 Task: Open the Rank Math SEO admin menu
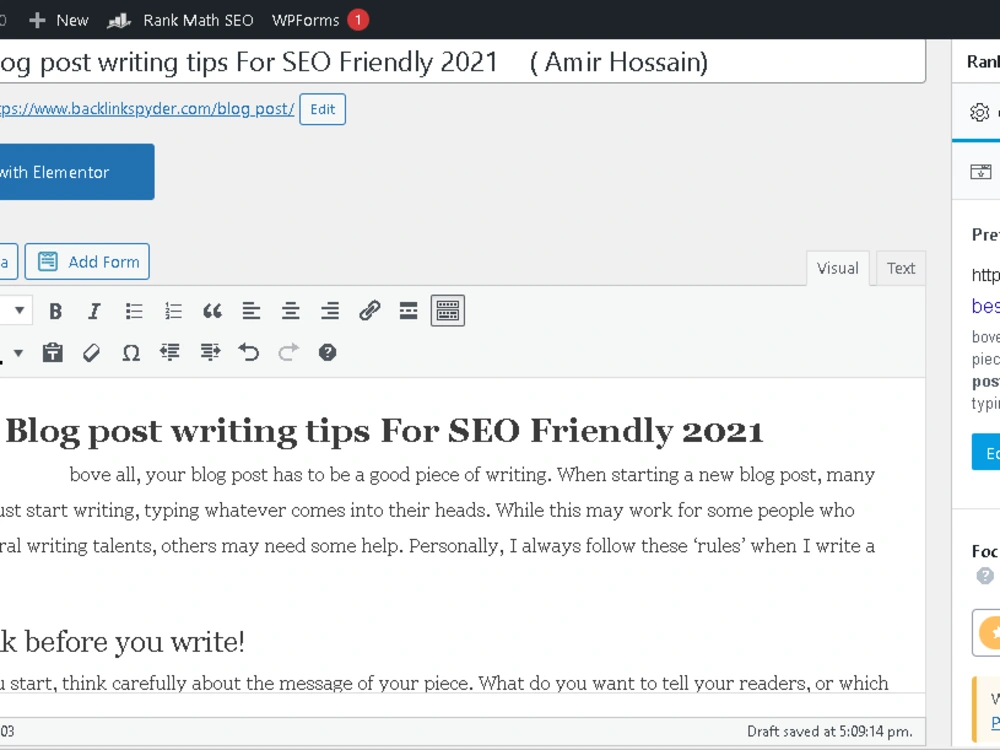[x=180, y=20]
